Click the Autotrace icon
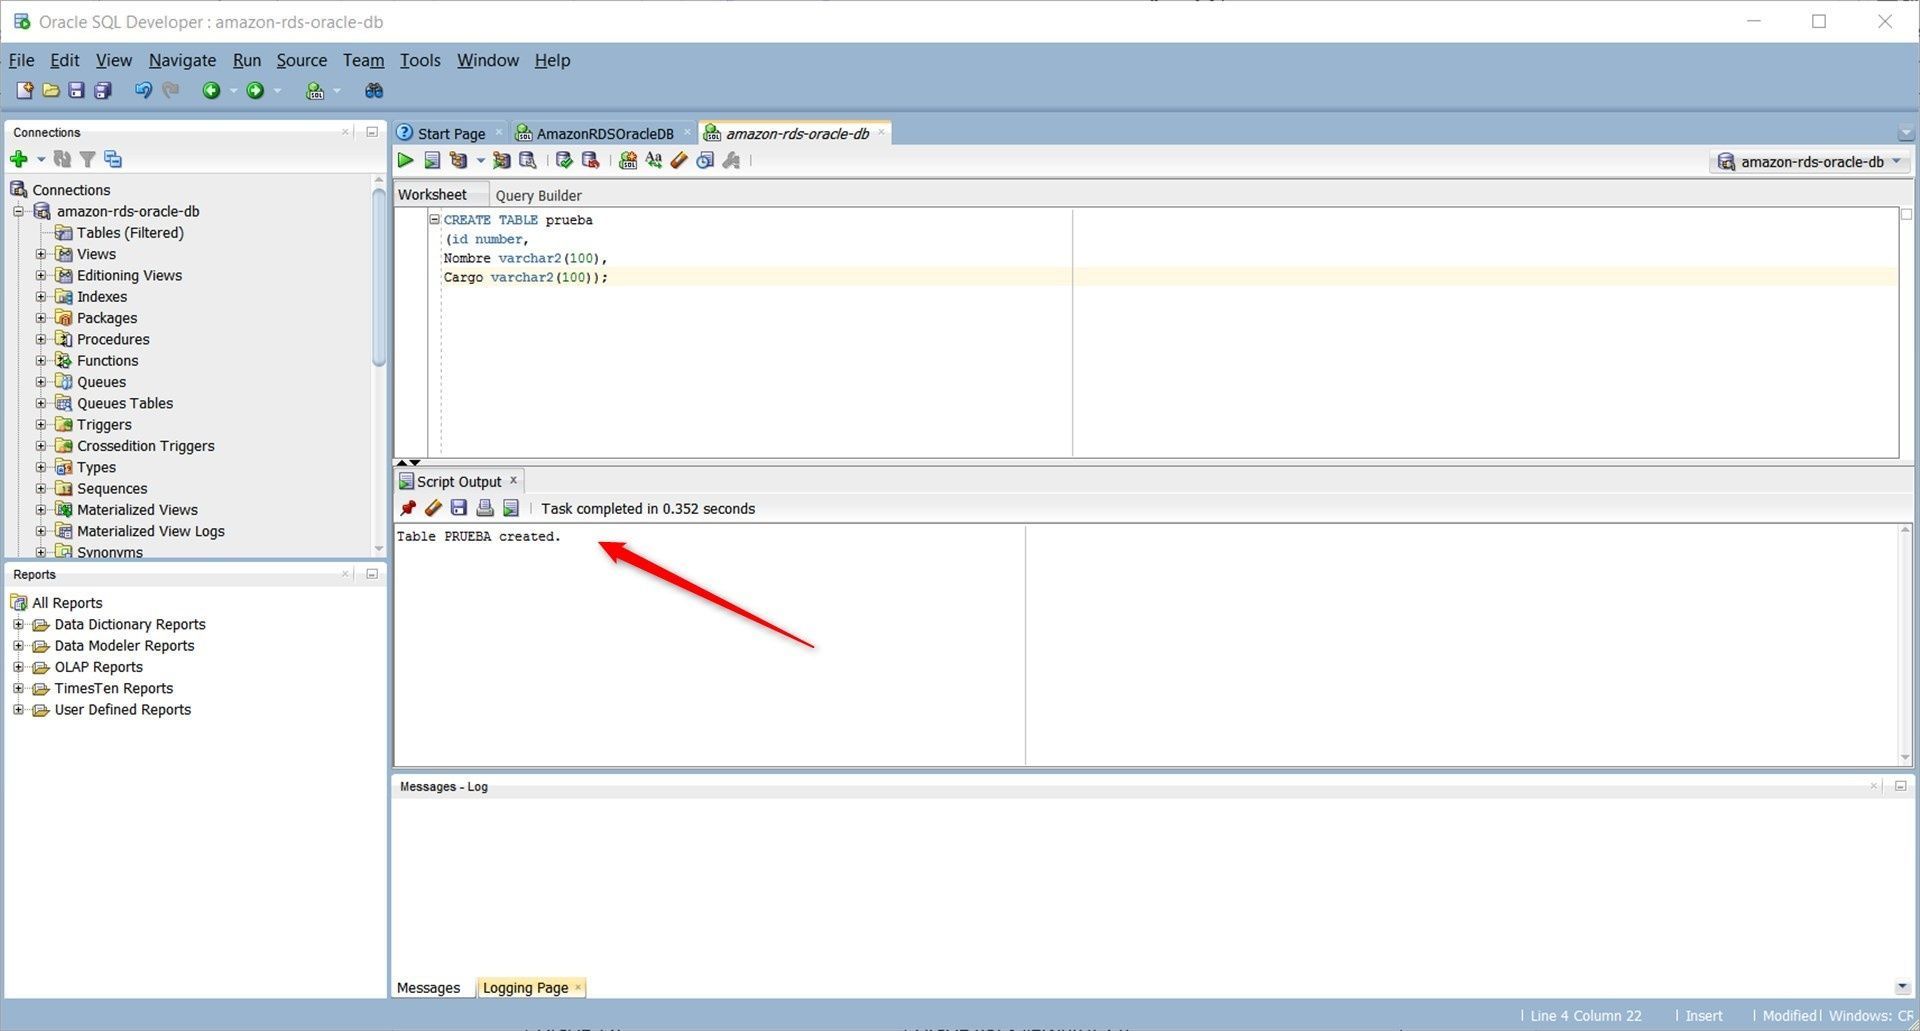Viewport: 1920px width, 1031px height. [x=501, y=160]
